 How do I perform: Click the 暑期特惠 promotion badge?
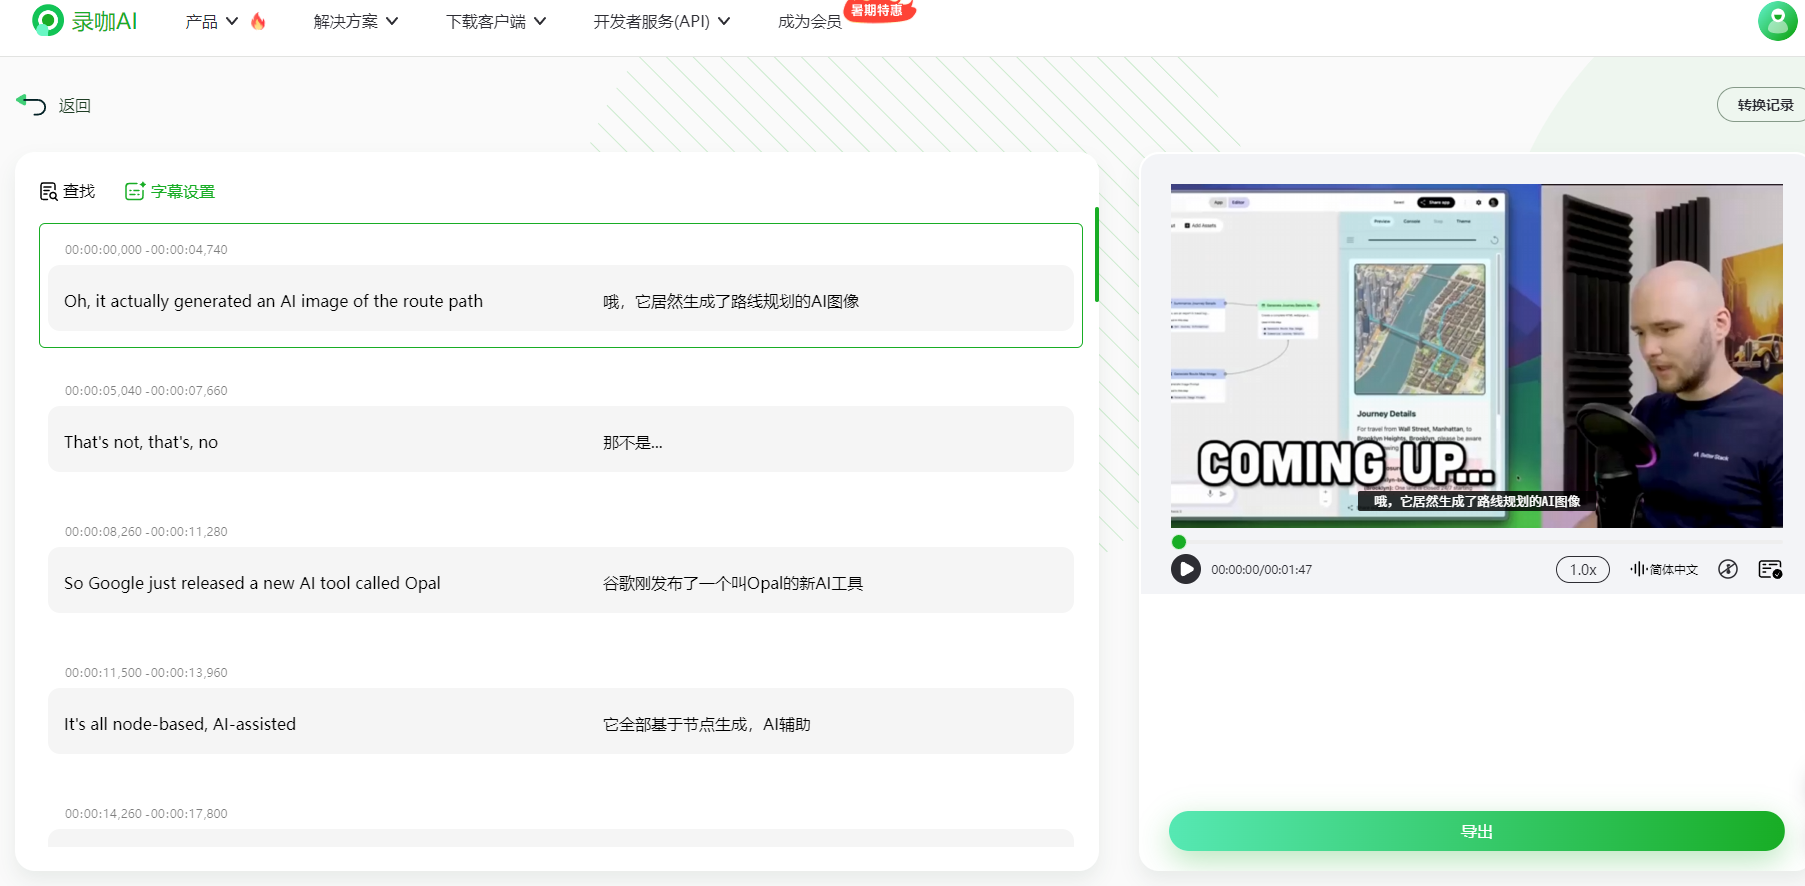coord(878,10)
